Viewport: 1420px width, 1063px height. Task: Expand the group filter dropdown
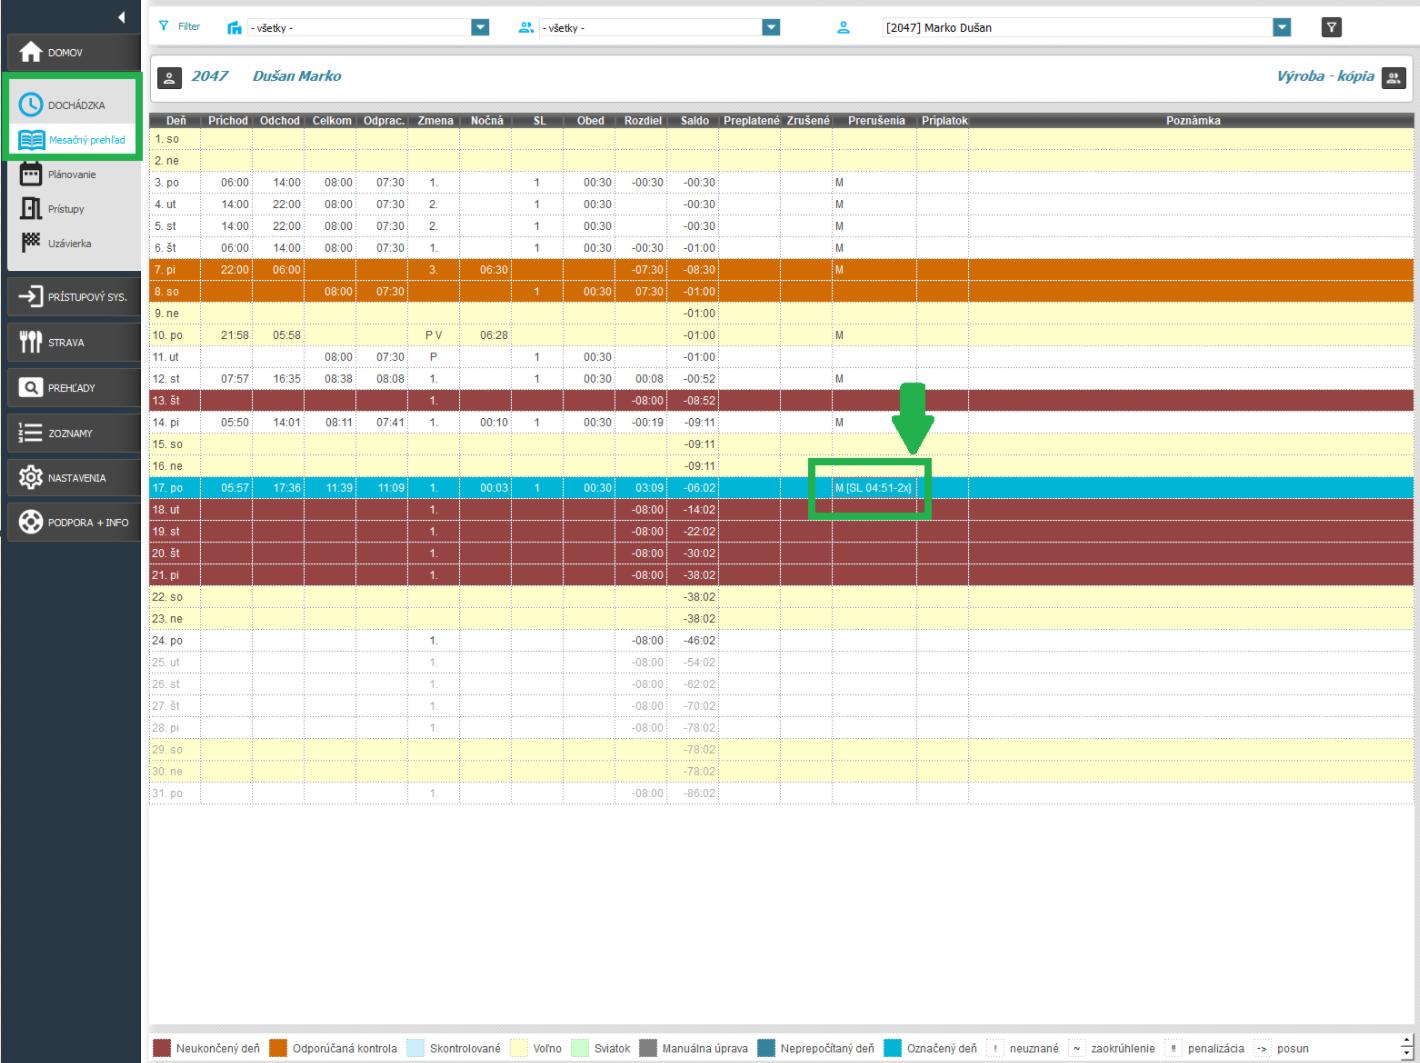[x=770, y=28]
